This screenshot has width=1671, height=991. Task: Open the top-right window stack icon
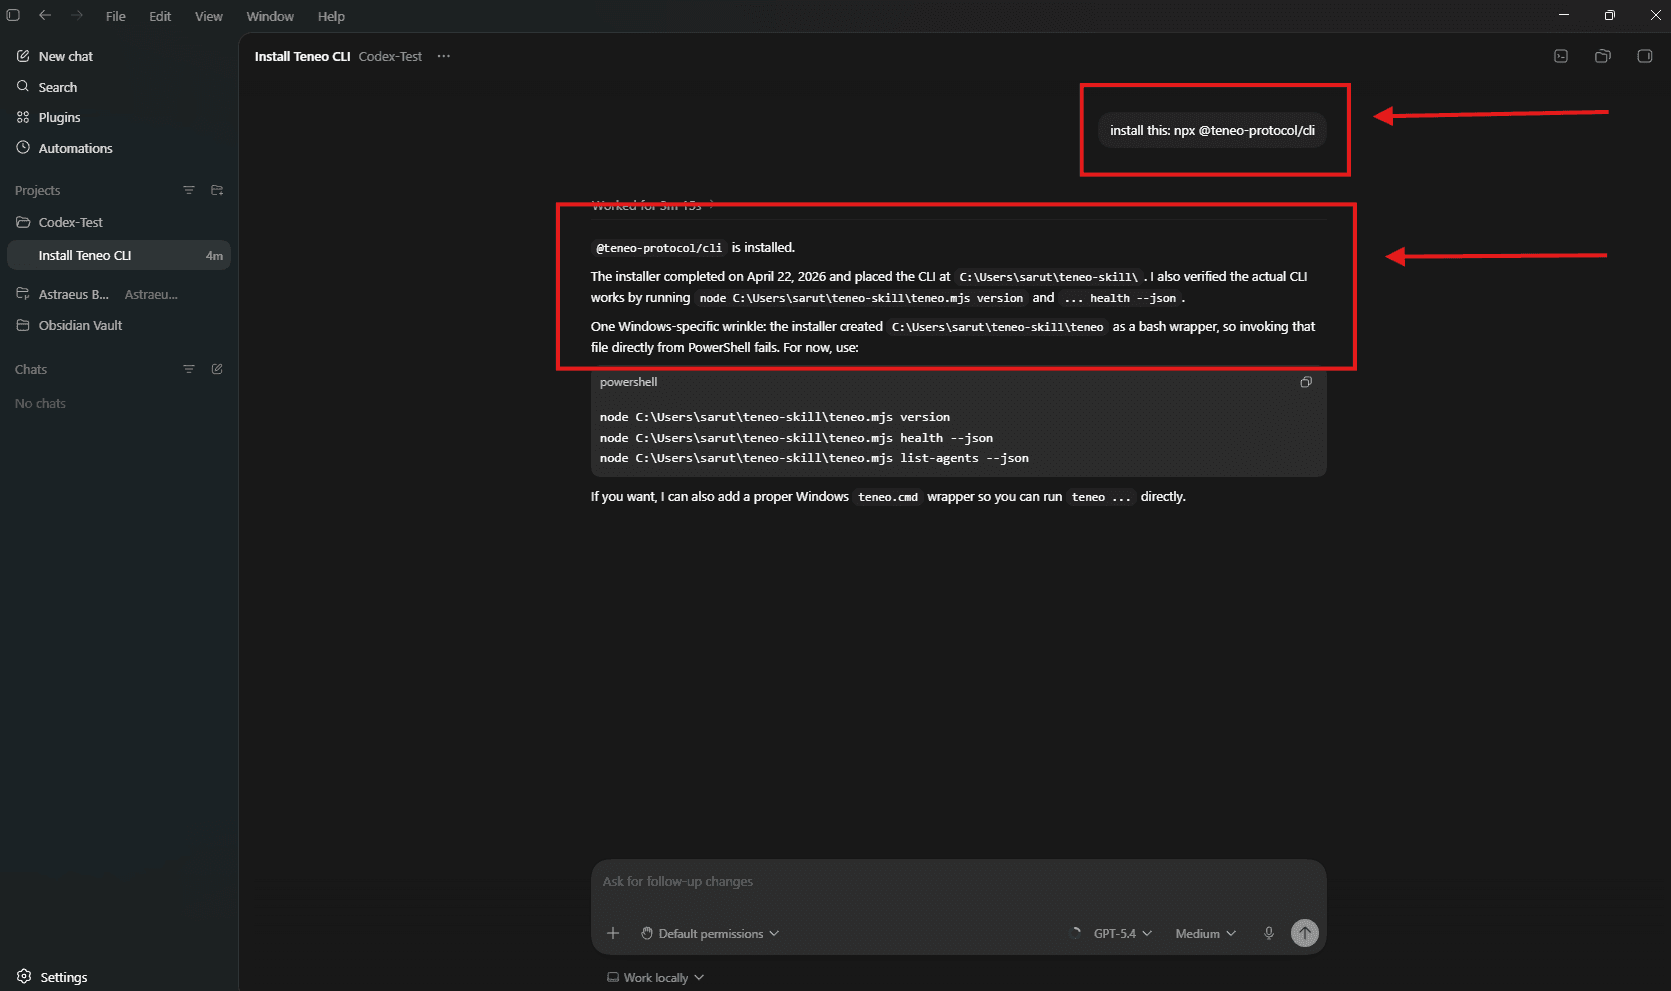pyautogui.click(x=1603, y=56)
